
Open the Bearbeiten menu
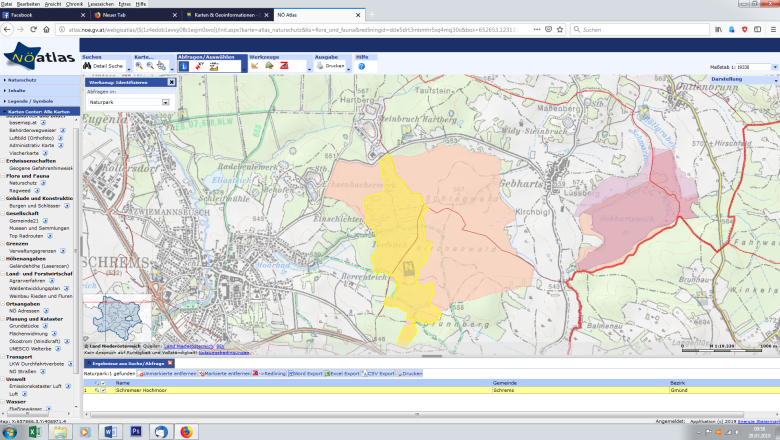coord(28,3)
